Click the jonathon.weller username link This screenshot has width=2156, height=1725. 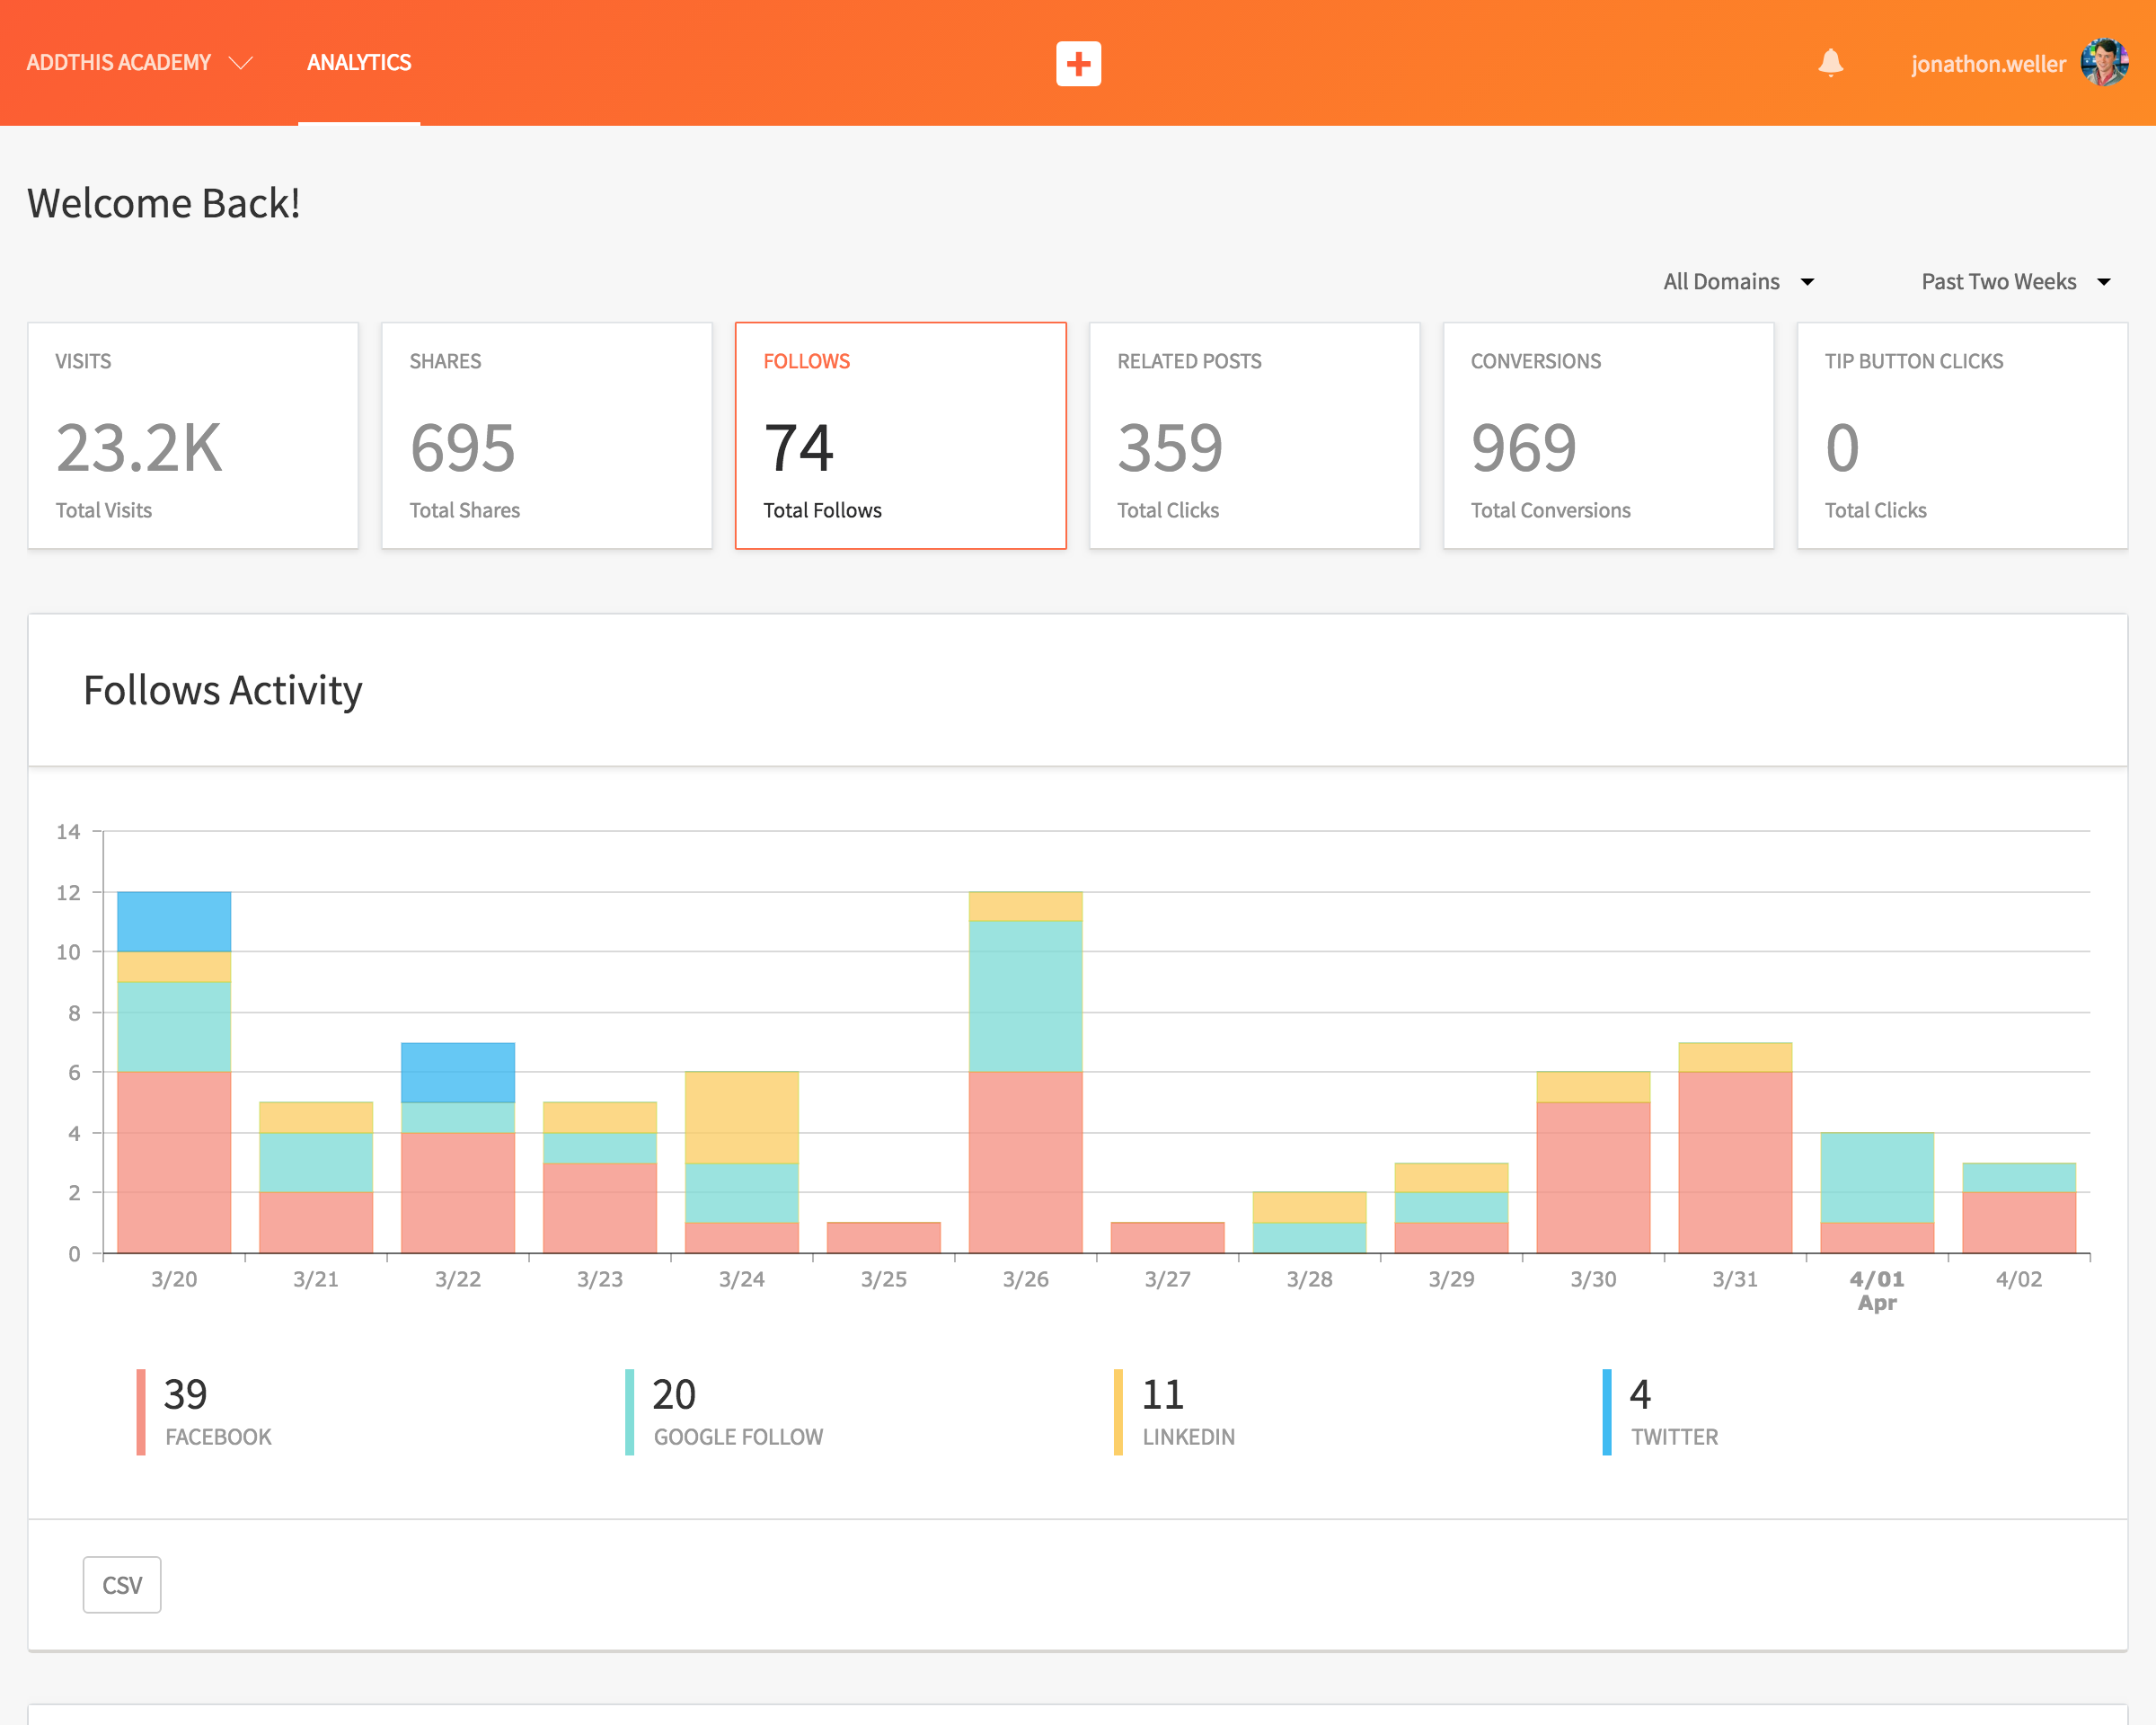click(1987, 64)
